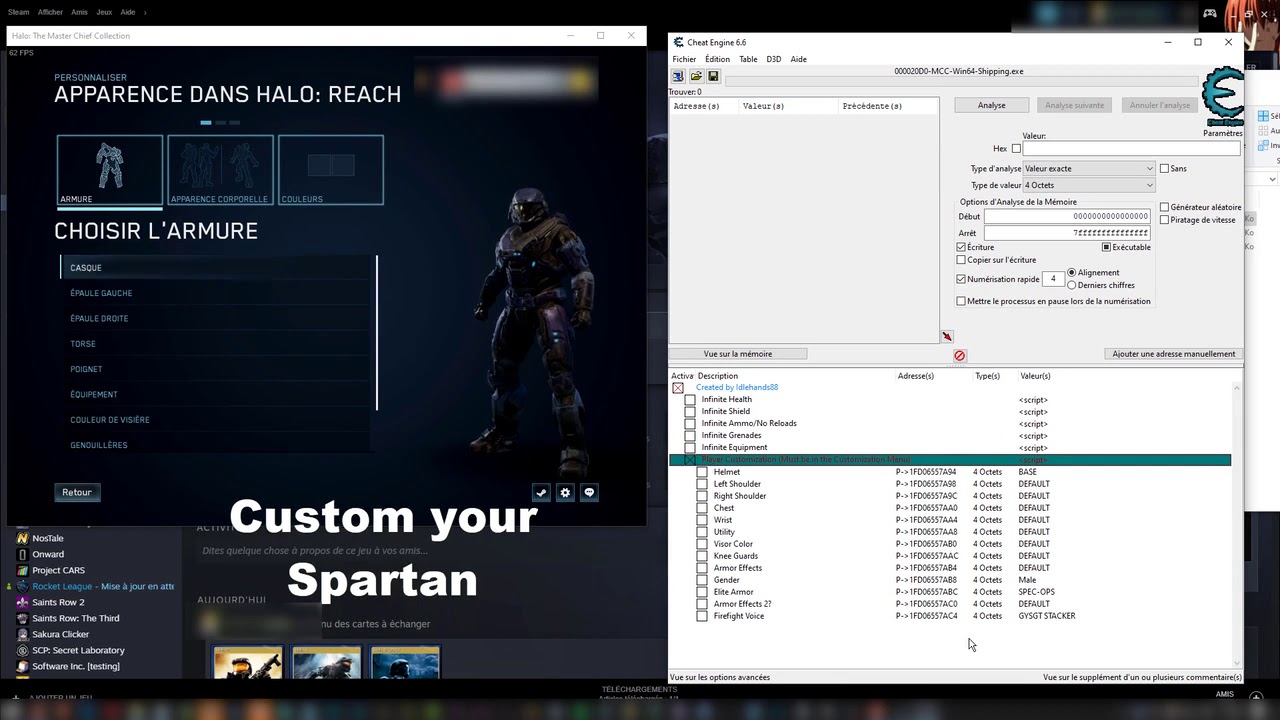Open the Helmet value BASE dropdown
The image size is (1280, 720).
1028,472
